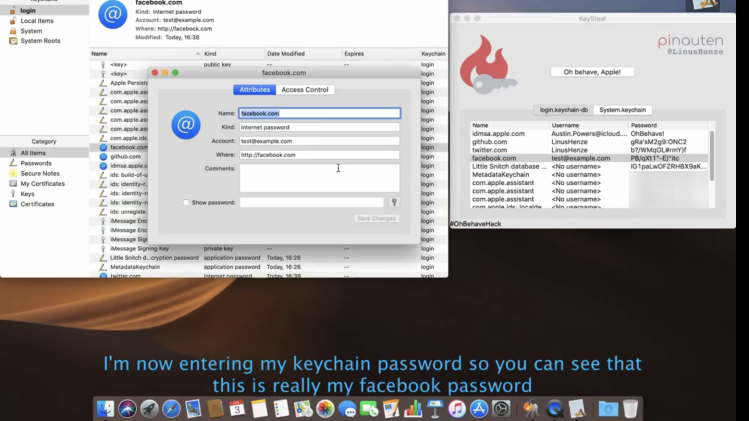Choose the Keys category

coord(27,194)
